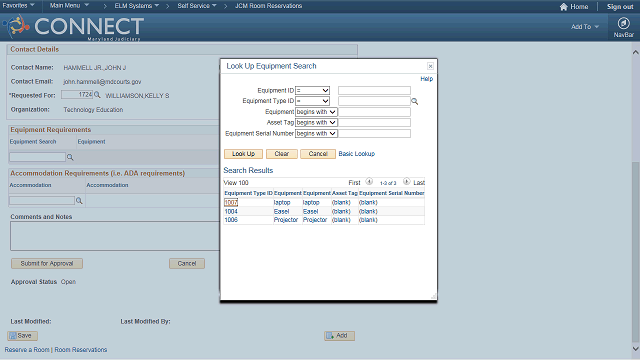Click First link in results pager
The image size is (640, 360).
pos(354,183)
